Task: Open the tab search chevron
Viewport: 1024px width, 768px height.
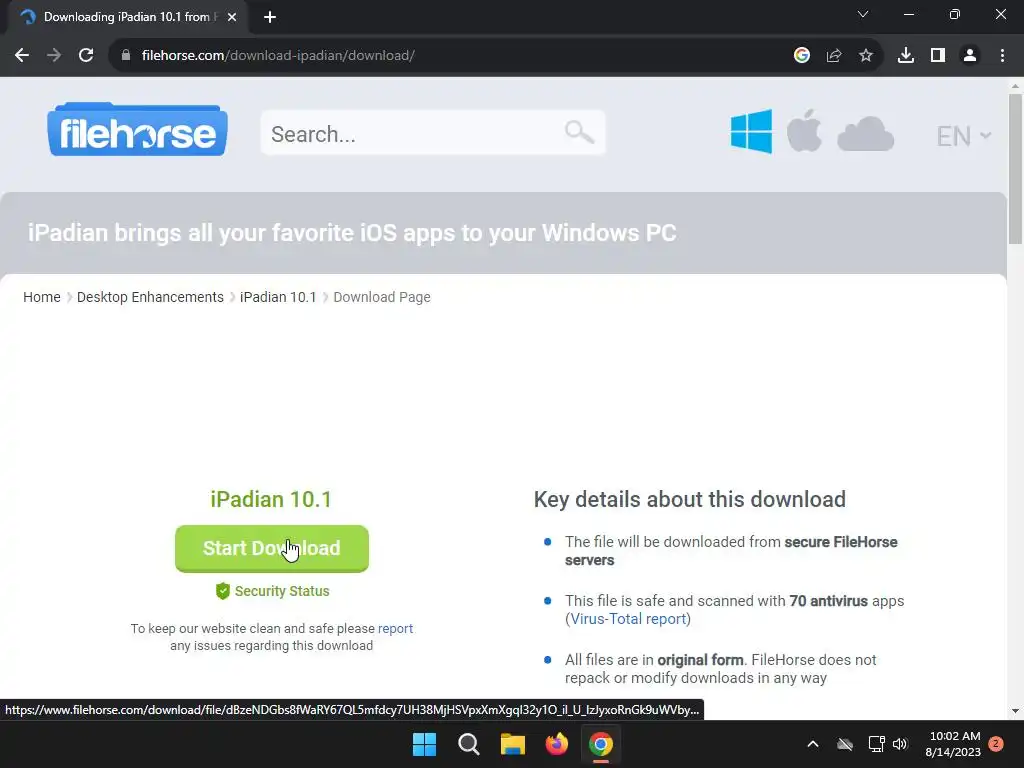Action: point(863,14)
